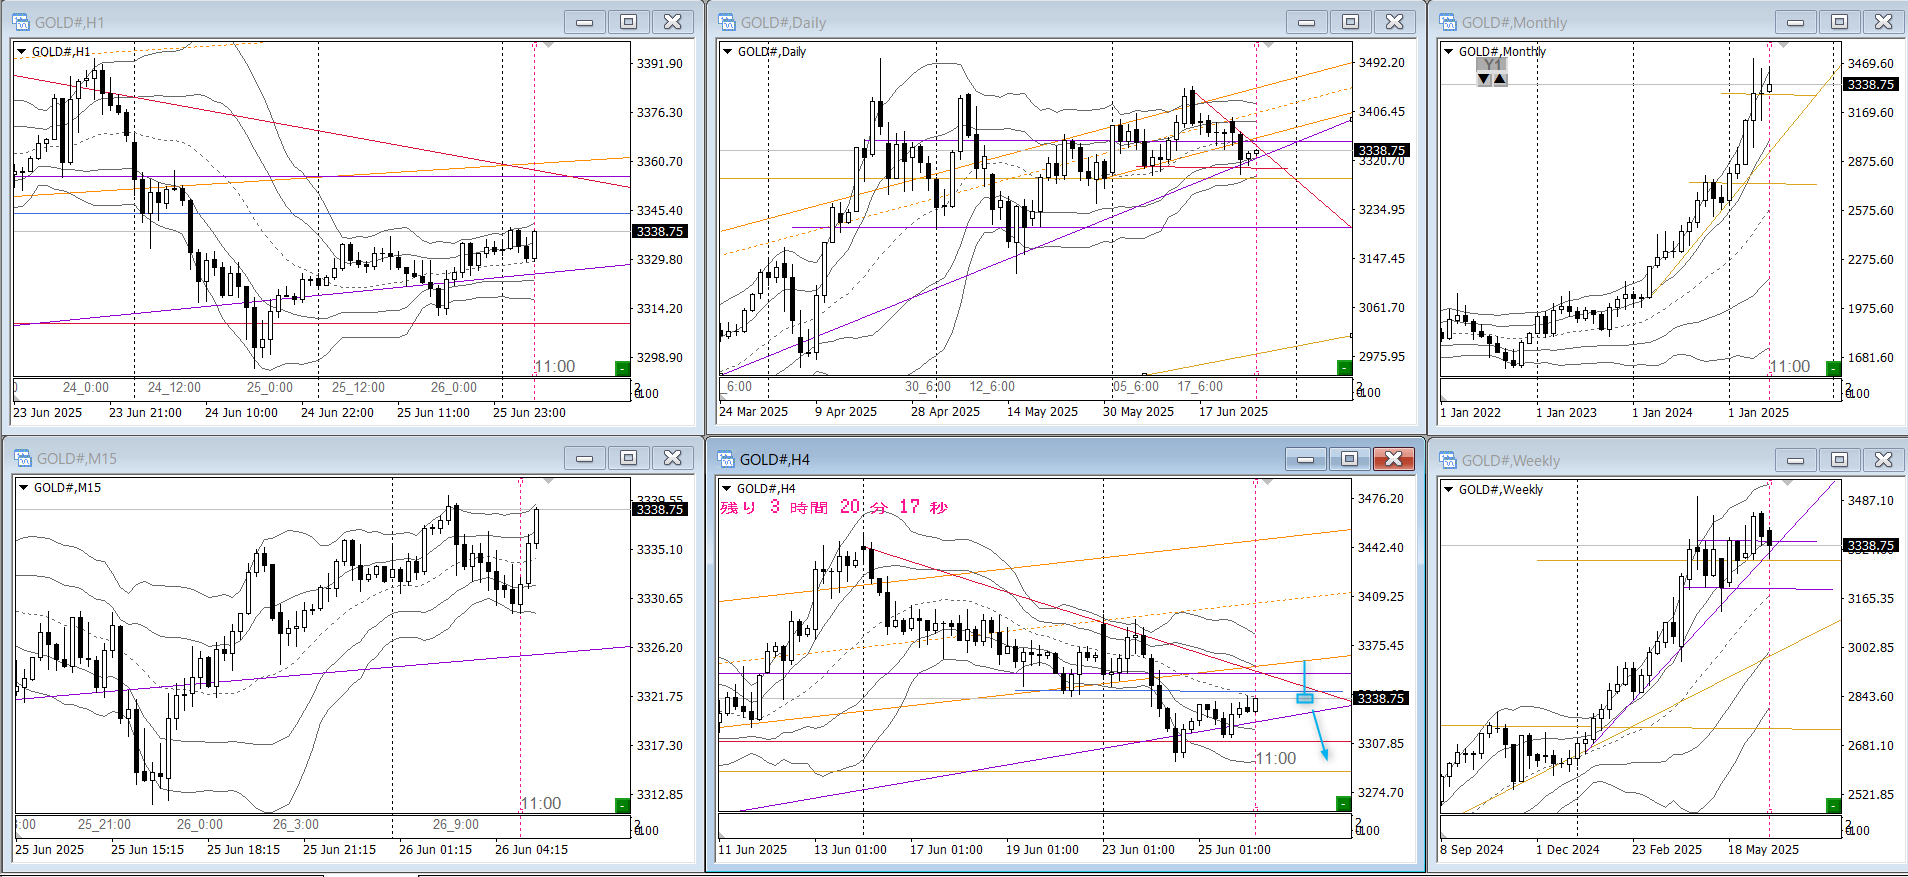Click the down arrow under Y1 in Monthly chart
Image resolution: width=1908 pixels, height=877 pixels.
(1484, 79)
